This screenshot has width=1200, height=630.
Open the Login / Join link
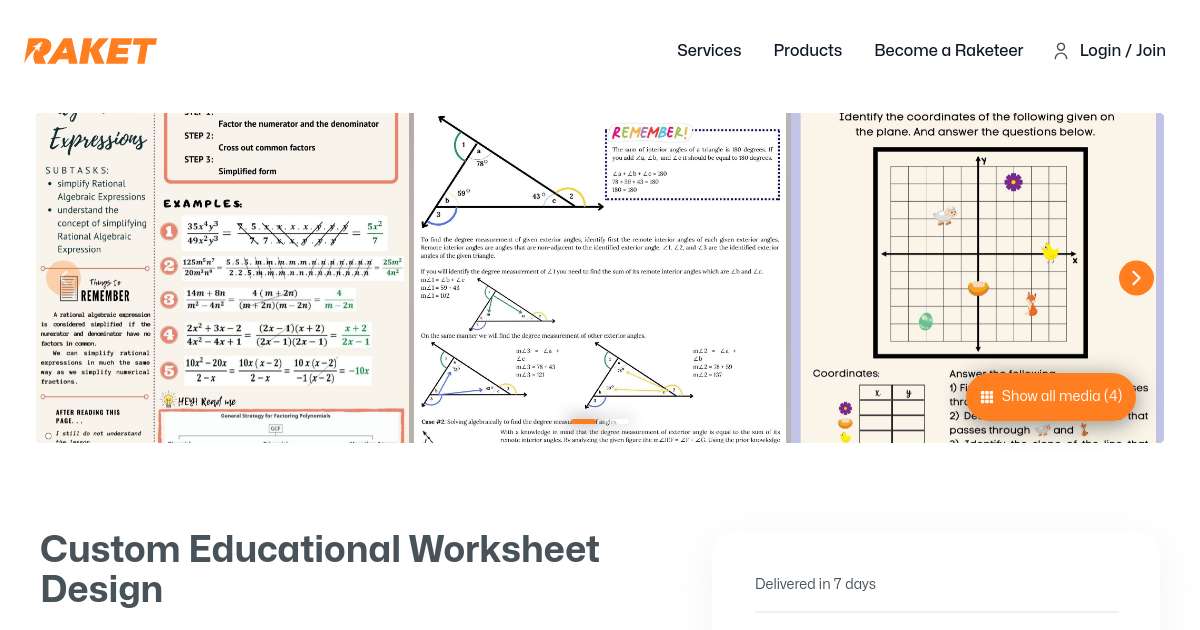1122,51
